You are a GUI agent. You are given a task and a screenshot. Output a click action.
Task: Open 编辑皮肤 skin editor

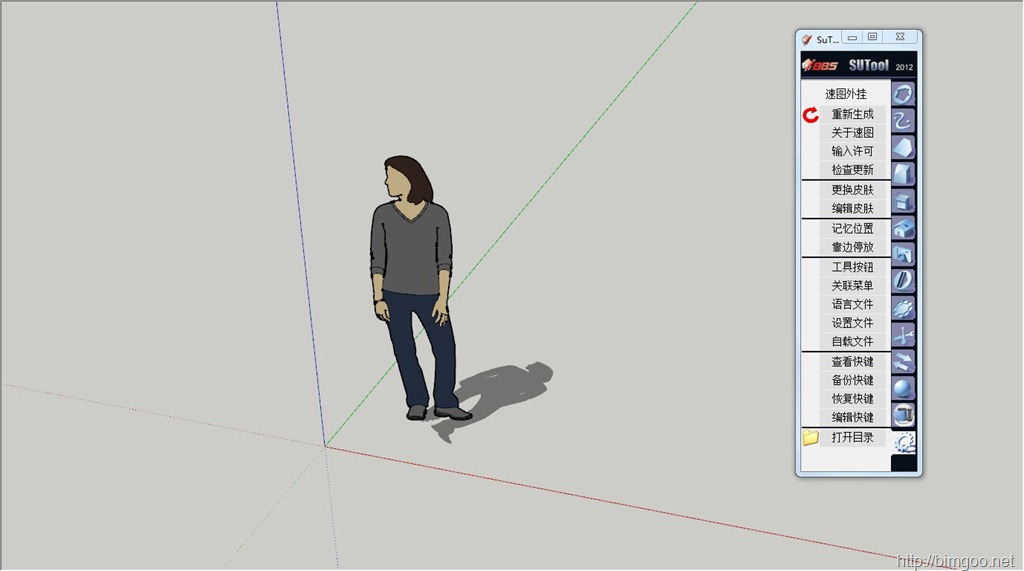pos(852,209)
